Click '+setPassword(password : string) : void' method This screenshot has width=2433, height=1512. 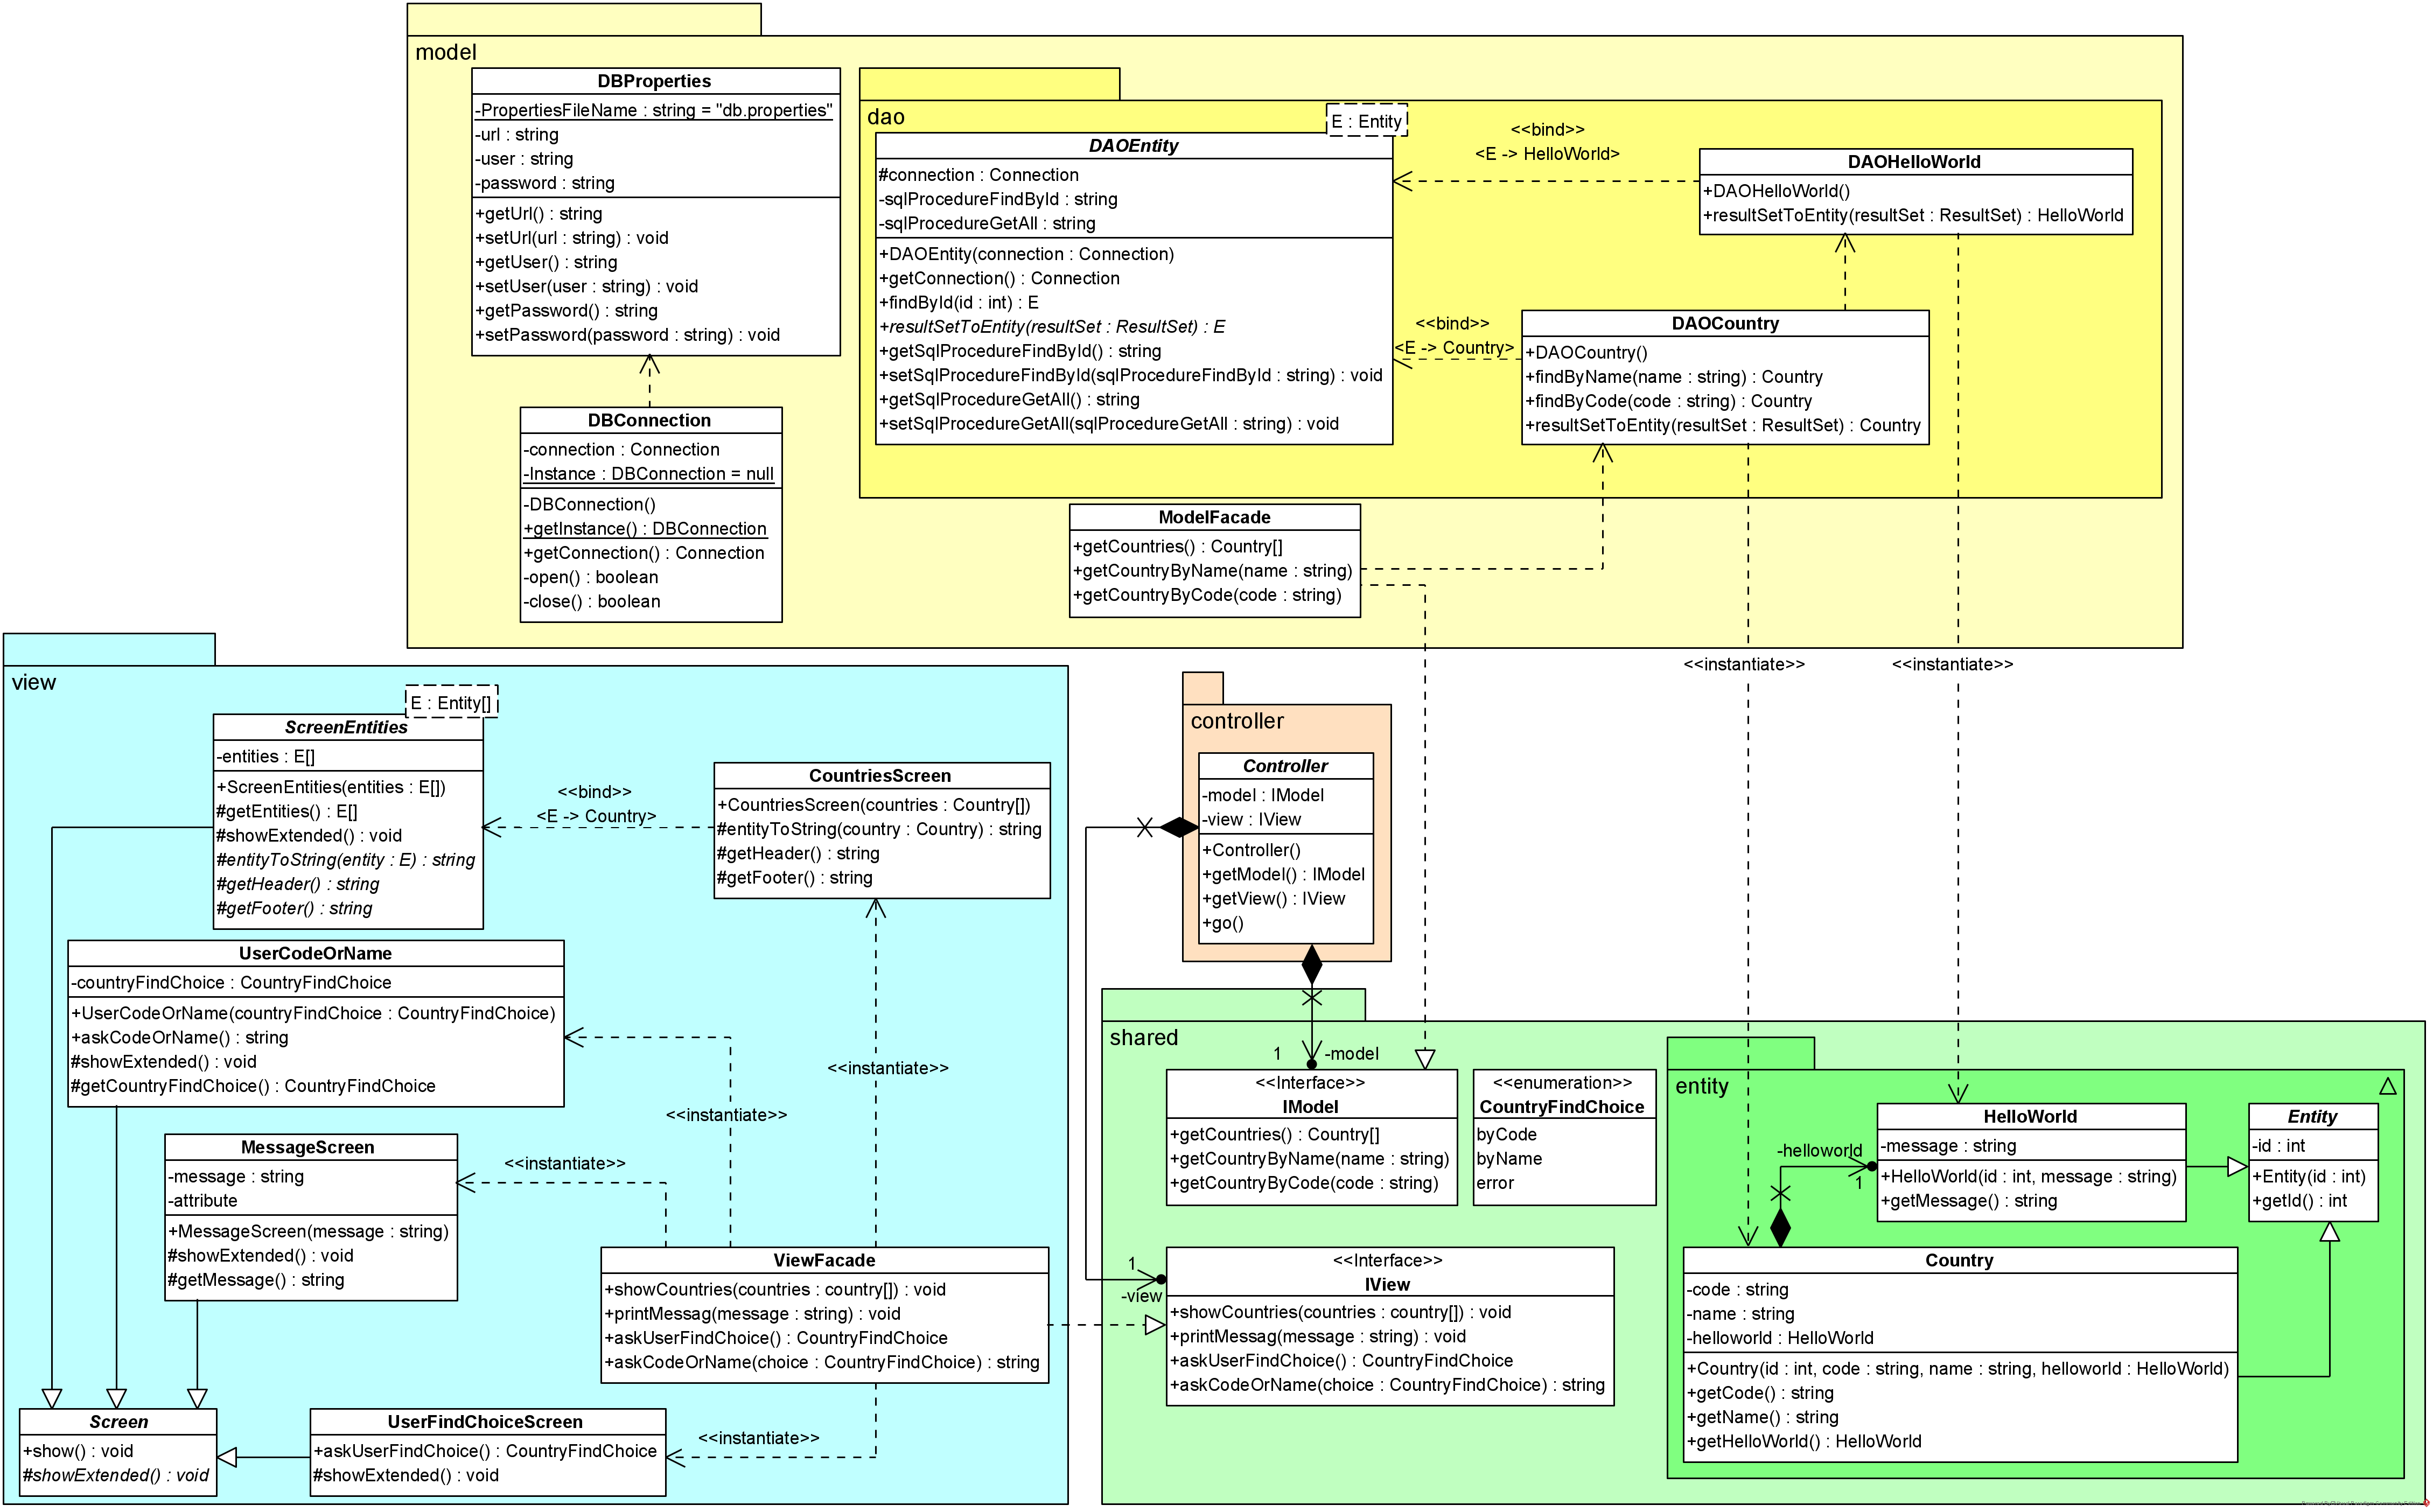pos(627,335)
